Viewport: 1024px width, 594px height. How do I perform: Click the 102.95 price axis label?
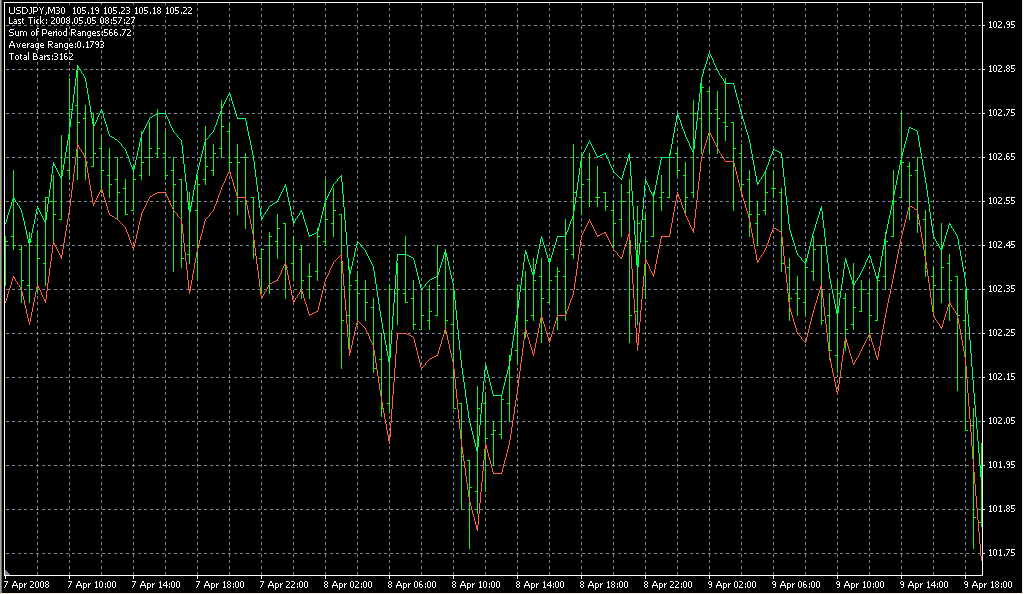(1001, 25)
